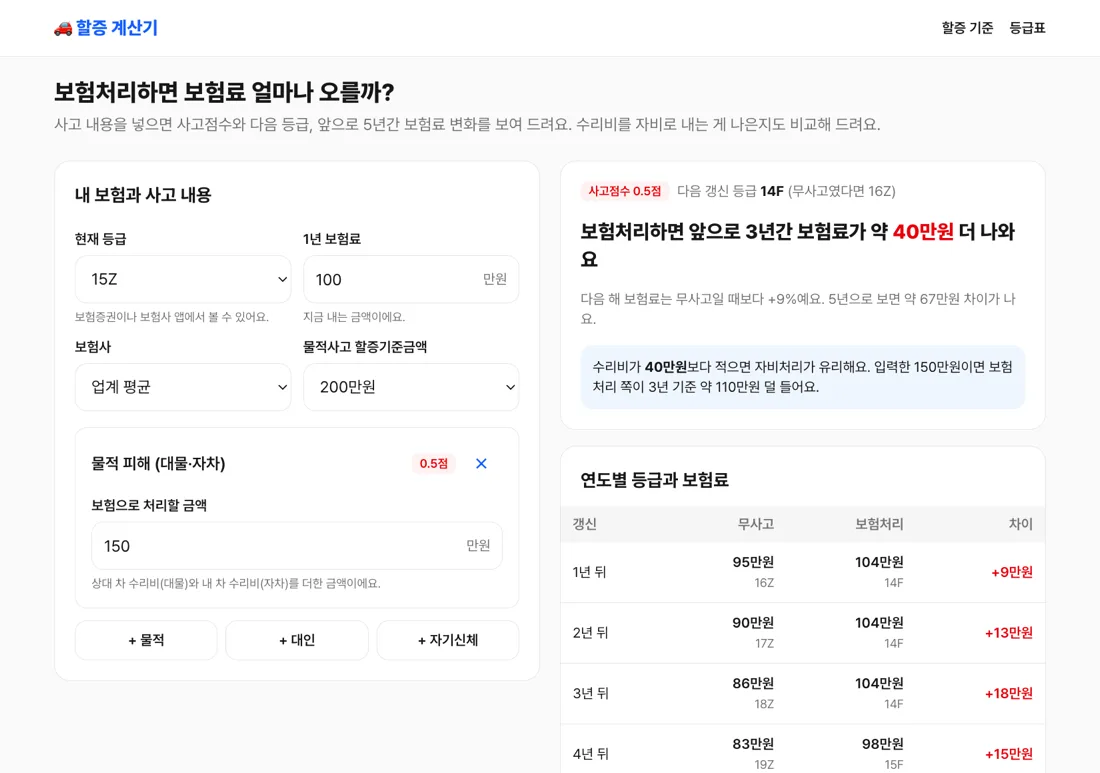Click the blue 자비처리 tip box text
1100x773 pixels.
point(803,377)
